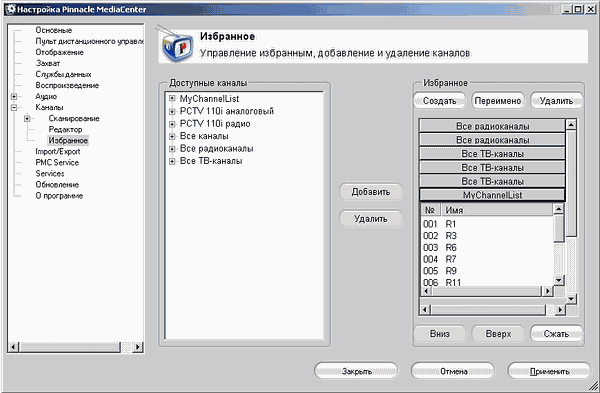Click the Отмена button
The image size is (600, 393).
click(453, 371)
